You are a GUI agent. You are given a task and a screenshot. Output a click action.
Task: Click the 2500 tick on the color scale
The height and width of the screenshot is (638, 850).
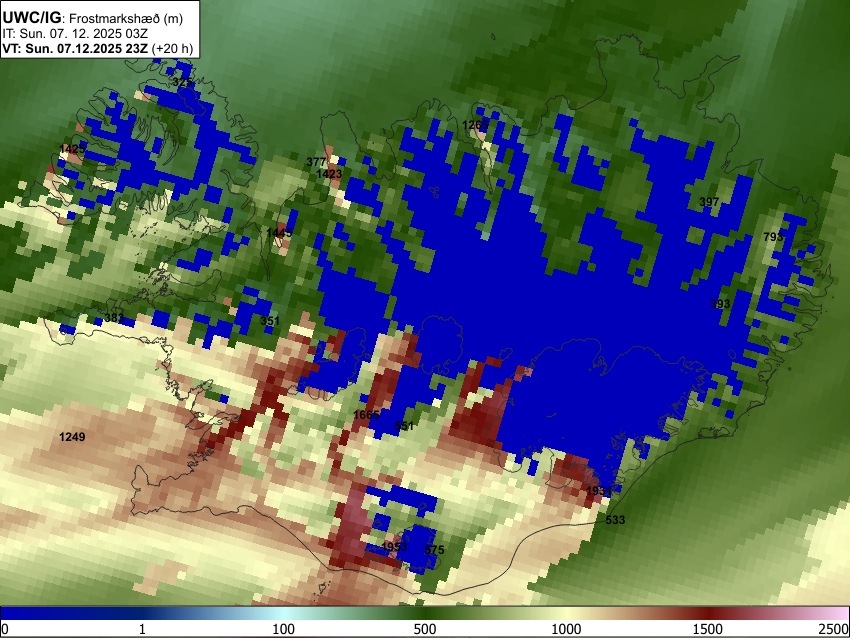tap(834, 629)
